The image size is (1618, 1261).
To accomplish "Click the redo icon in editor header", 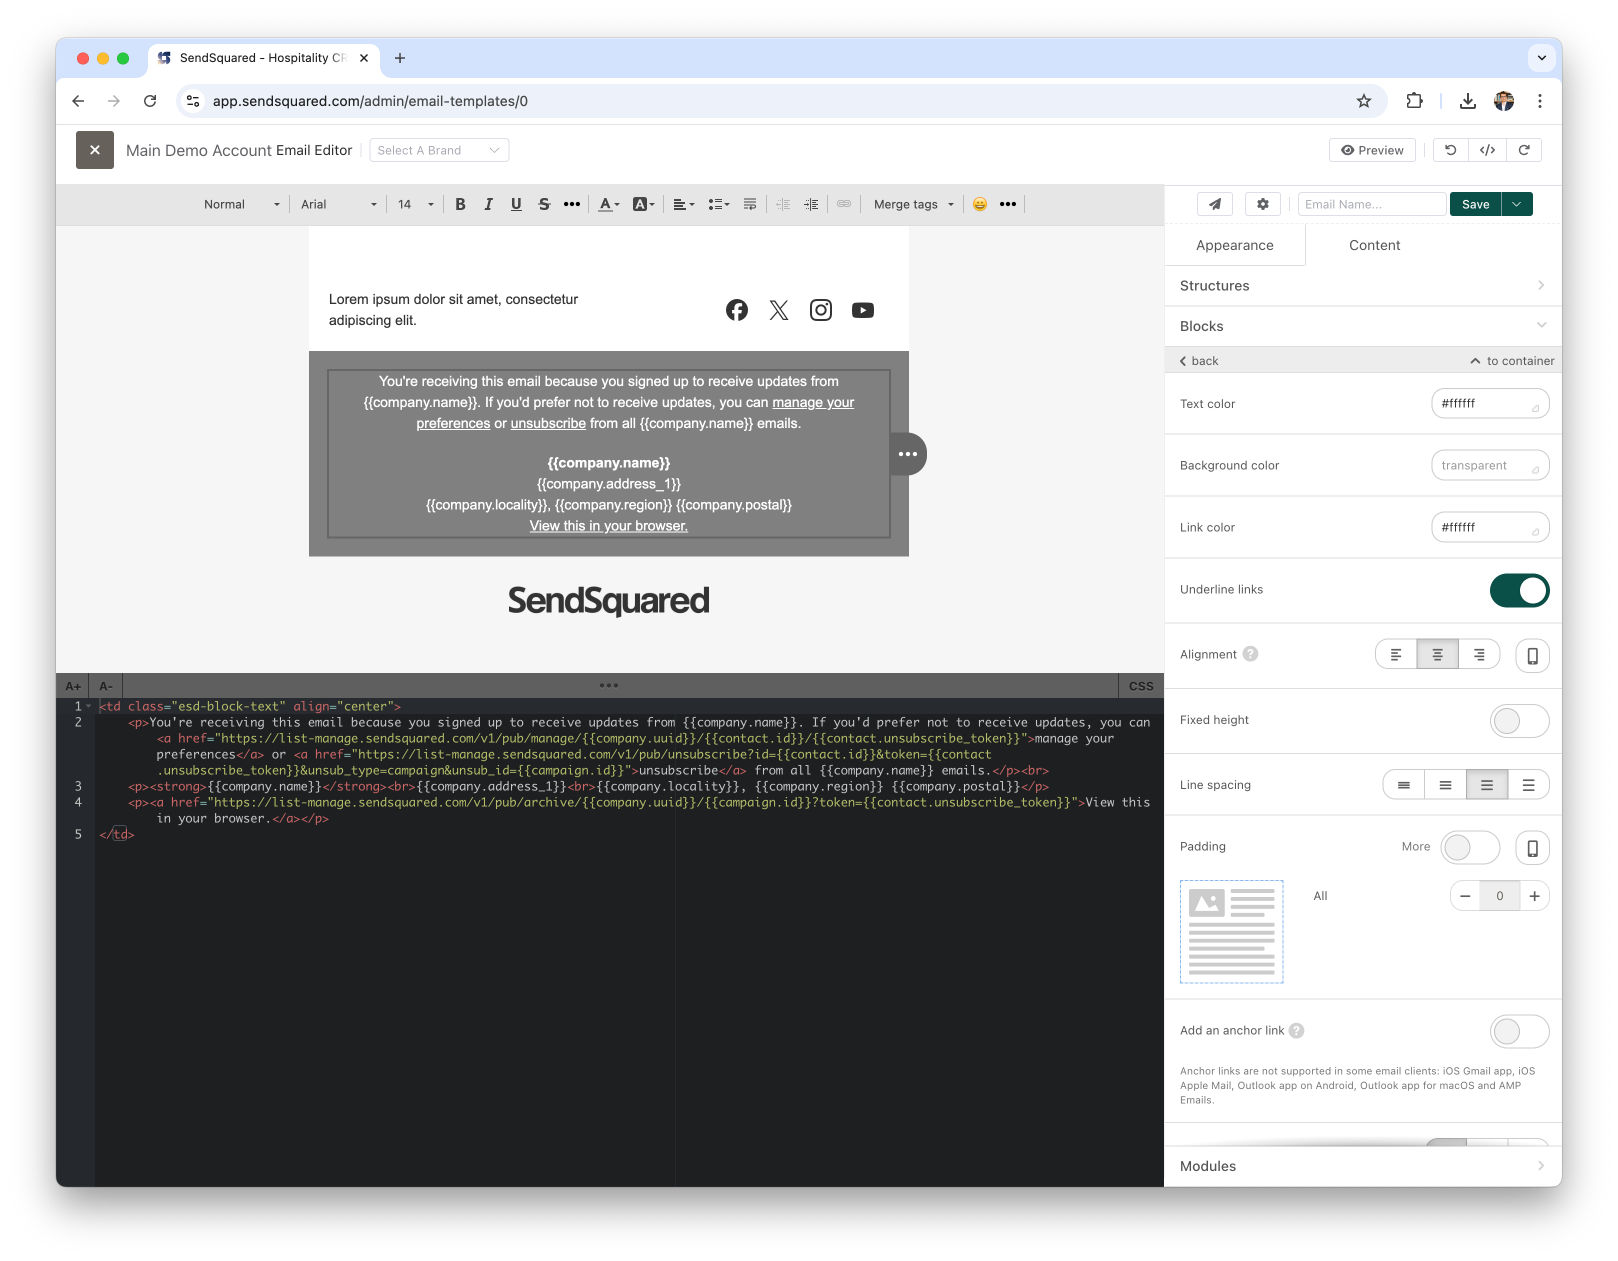I will coord(1524,150).
